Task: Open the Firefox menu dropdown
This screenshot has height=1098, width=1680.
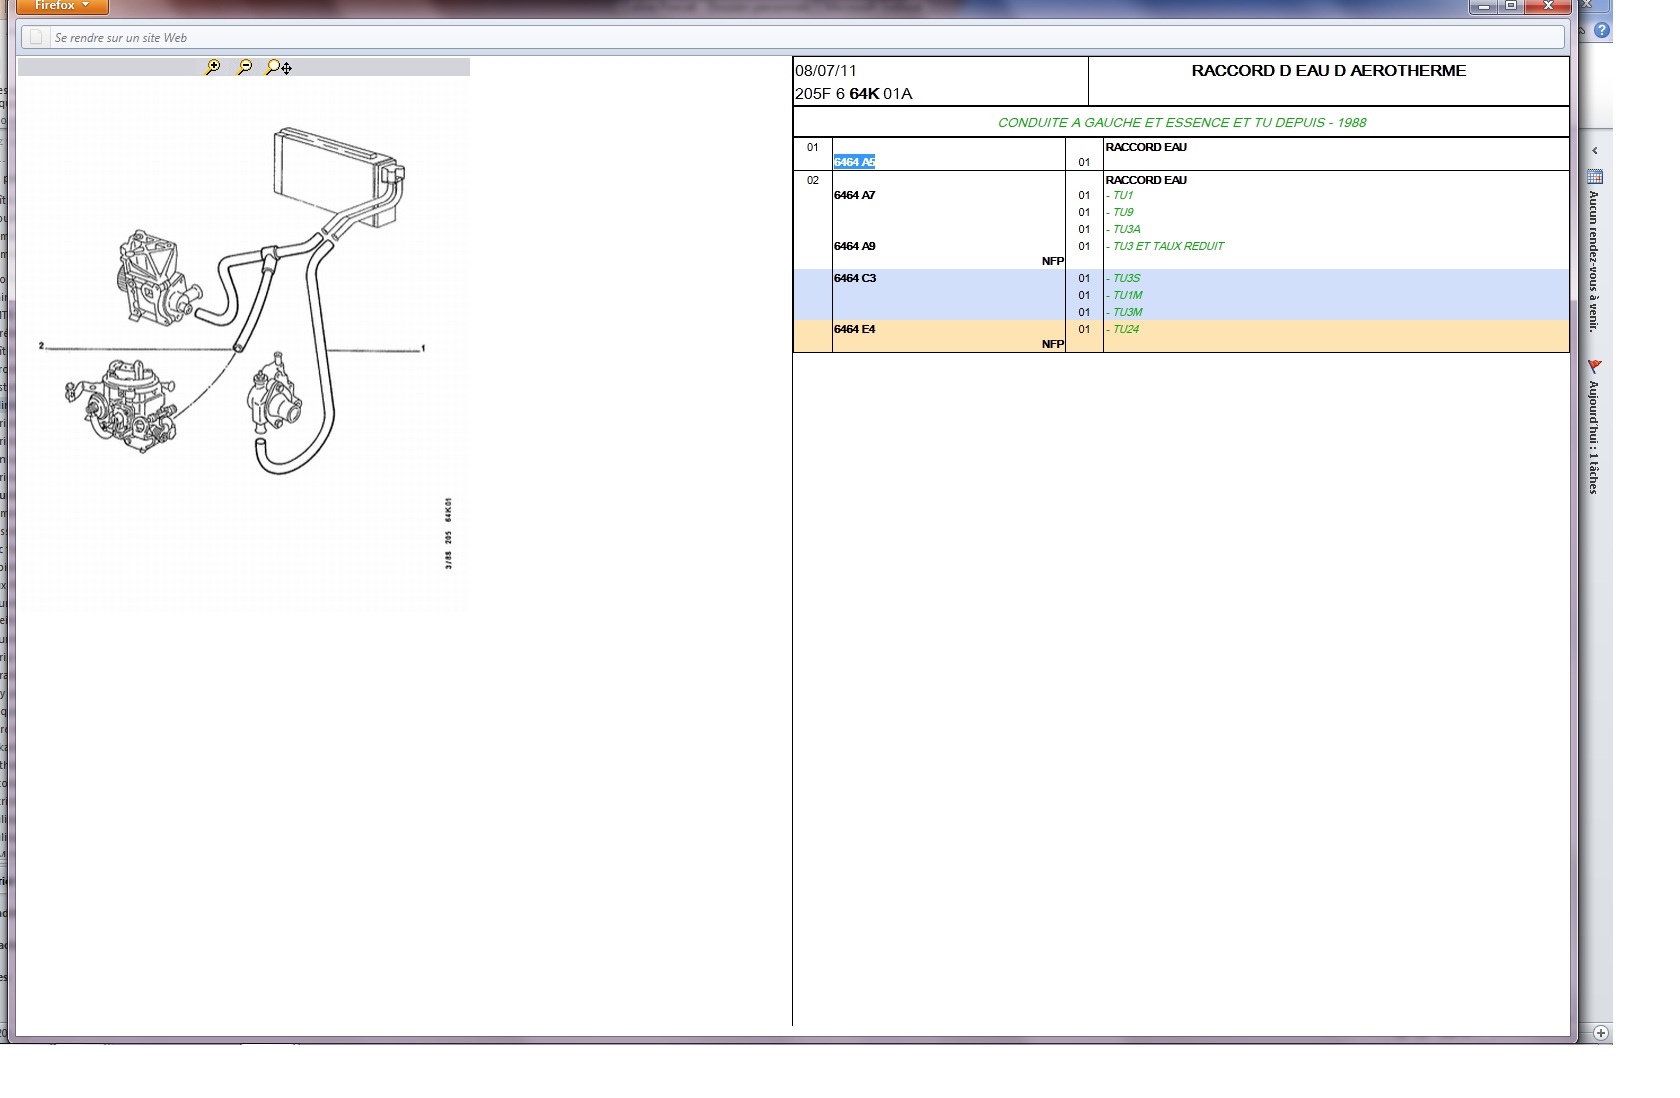Action: (62, 6)
